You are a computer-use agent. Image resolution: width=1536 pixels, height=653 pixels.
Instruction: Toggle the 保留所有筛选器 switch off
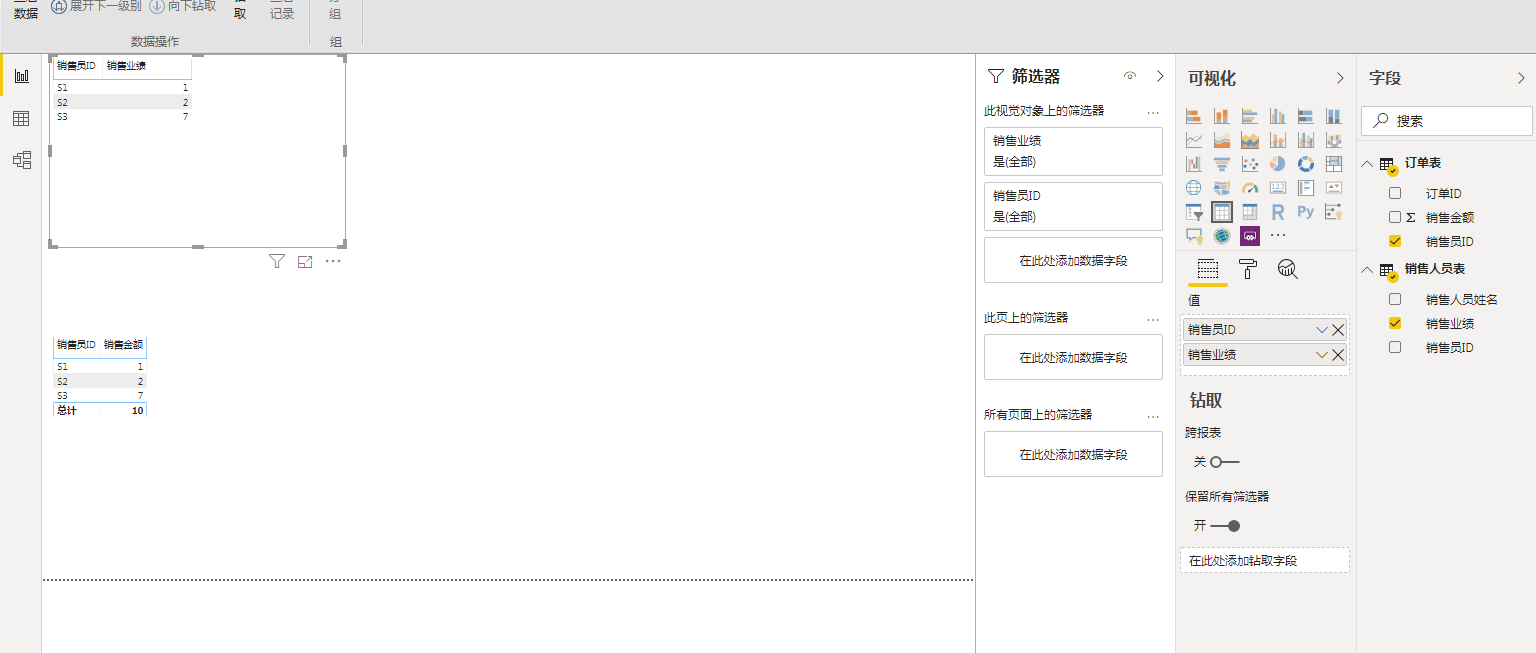[1224, 526]
